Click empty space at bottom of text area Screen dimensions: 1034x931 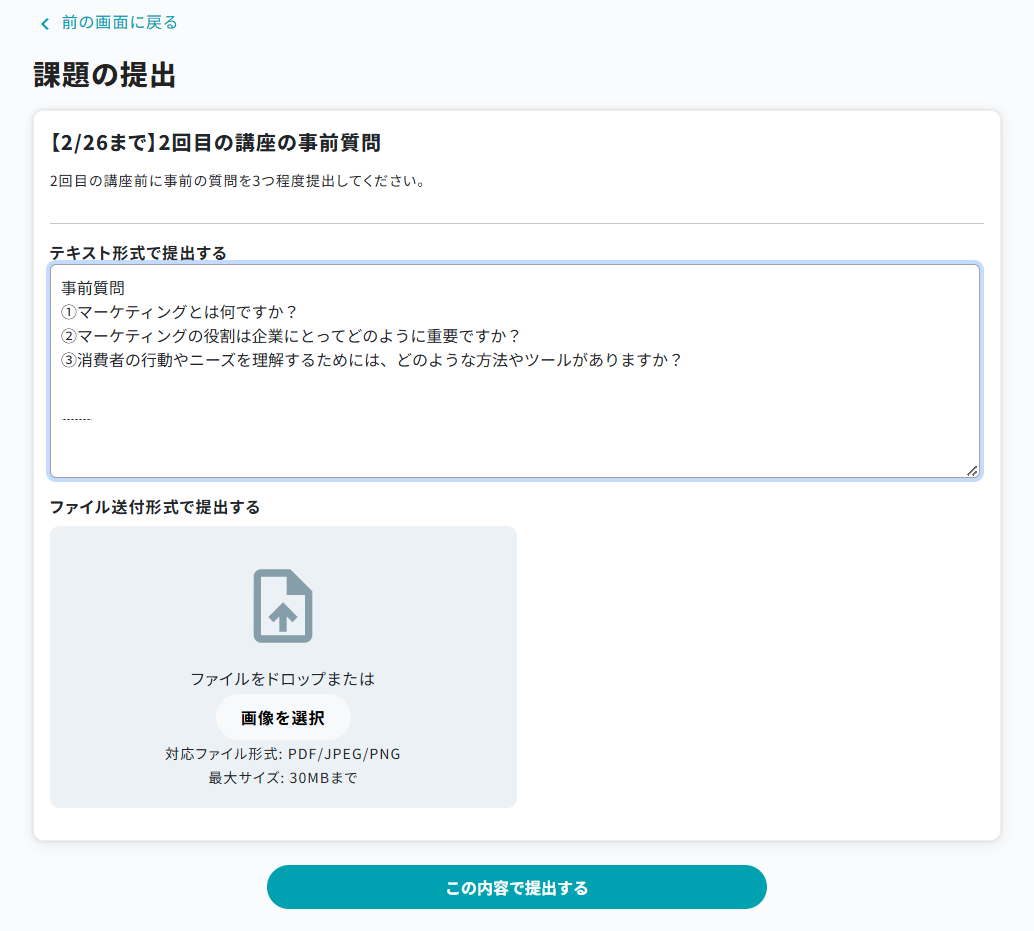[x=500, y=450]
